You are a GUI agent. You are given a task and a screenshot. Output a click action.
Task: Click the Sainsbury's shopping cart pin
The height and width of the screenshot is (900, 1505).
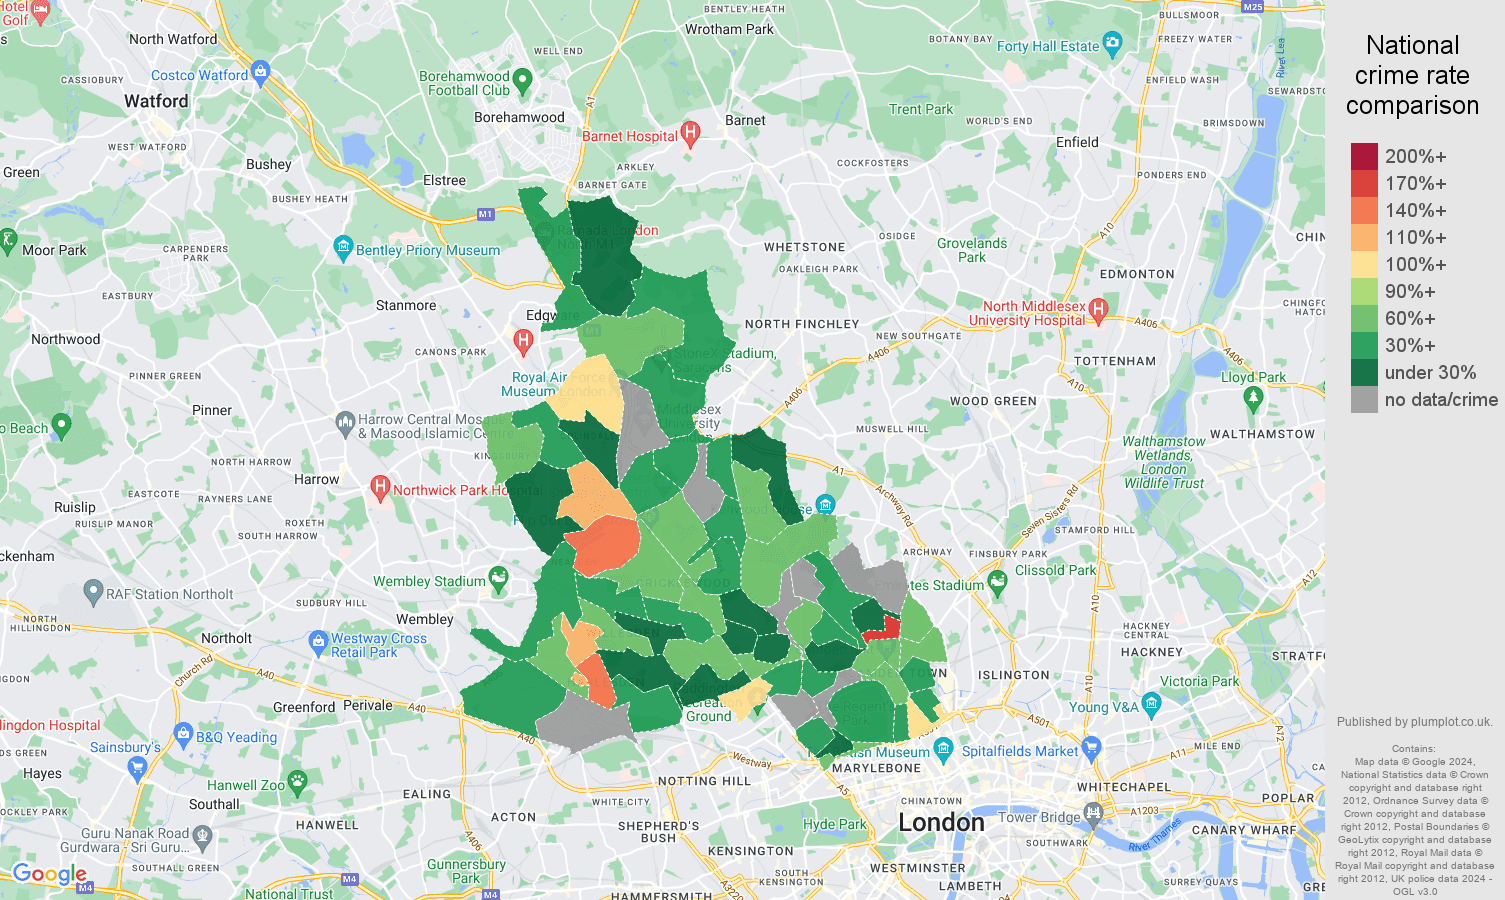click(x=137, y=768)
